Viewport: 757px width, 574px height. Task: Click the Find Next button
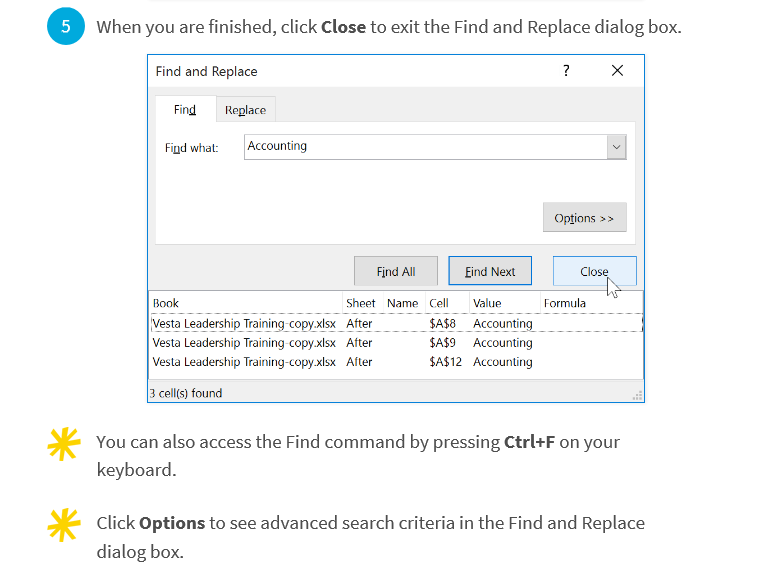click(x=490, y=271)
